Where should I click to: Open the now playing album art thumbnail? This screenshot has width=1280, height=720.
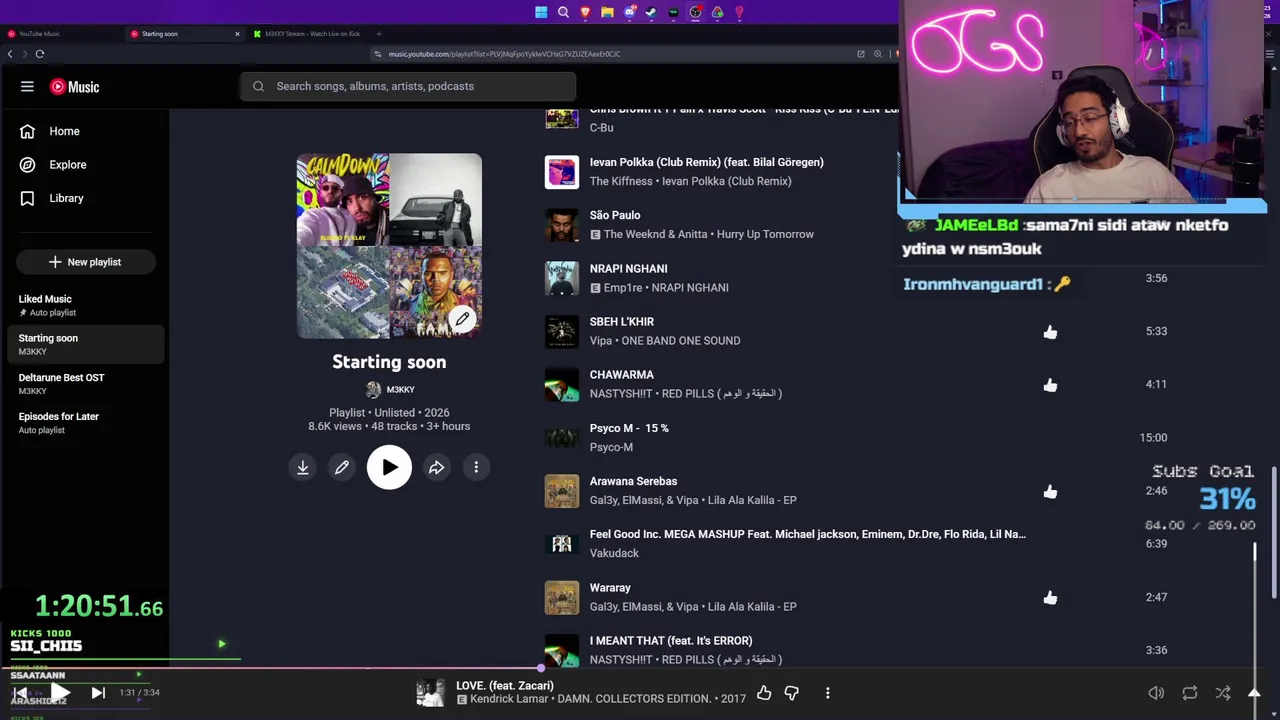[431, 692]
